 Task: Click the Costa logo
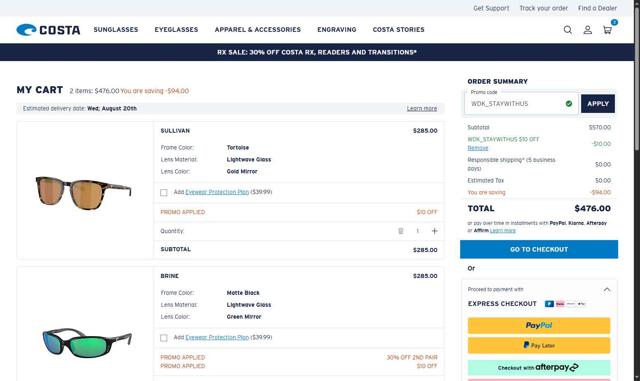pos(48,30)
